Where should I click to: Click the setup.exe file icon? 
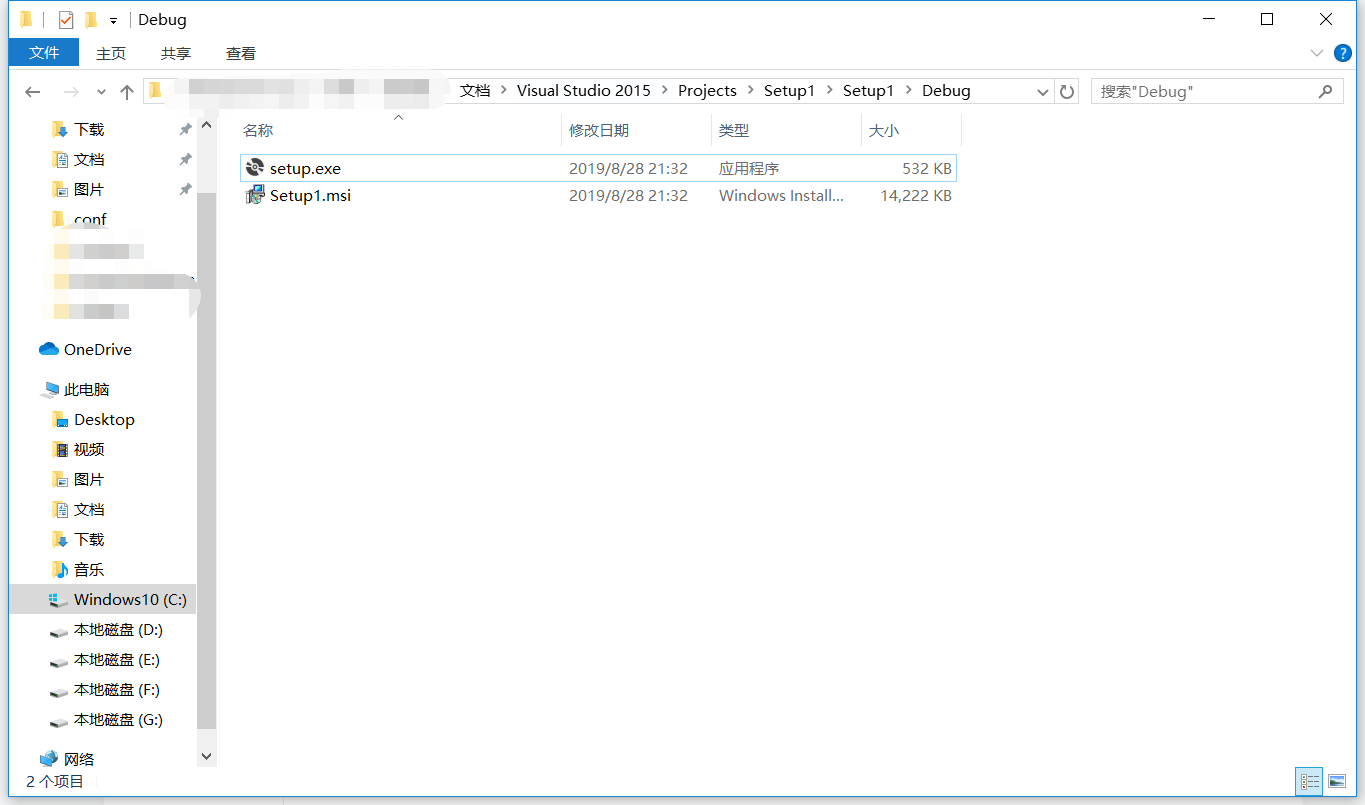[254, 168]
